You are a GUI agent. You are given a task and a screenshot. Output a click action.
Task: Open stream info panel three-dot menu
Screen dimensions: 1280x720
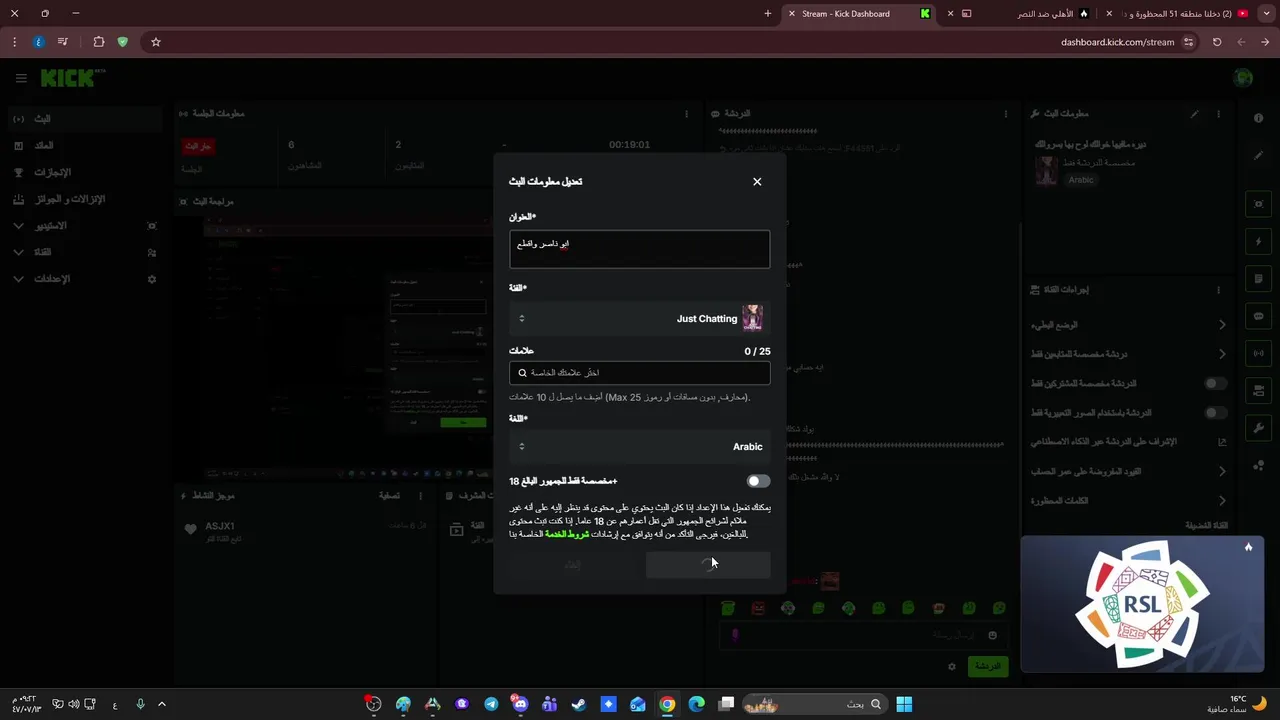pos(1218,114)
